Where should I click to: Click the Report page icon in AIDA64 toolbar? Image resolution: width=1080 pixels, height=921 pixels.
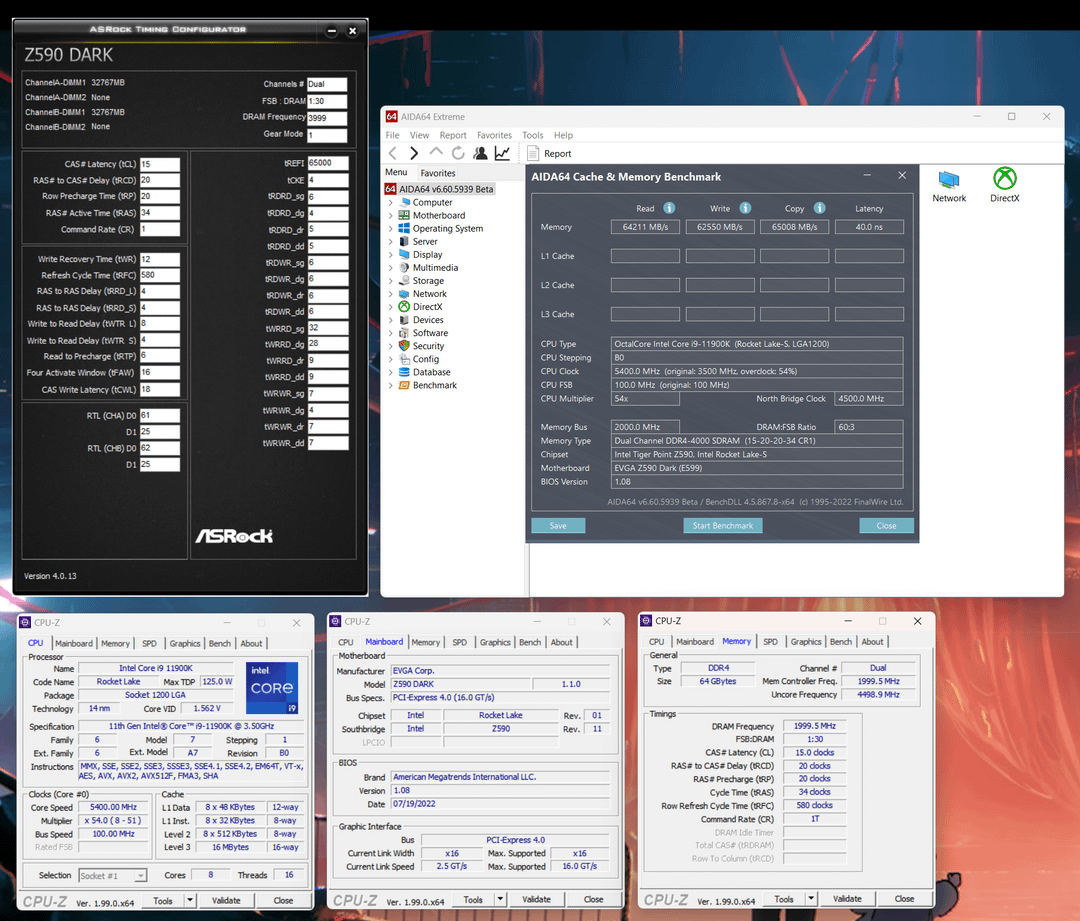coord(533,153)
